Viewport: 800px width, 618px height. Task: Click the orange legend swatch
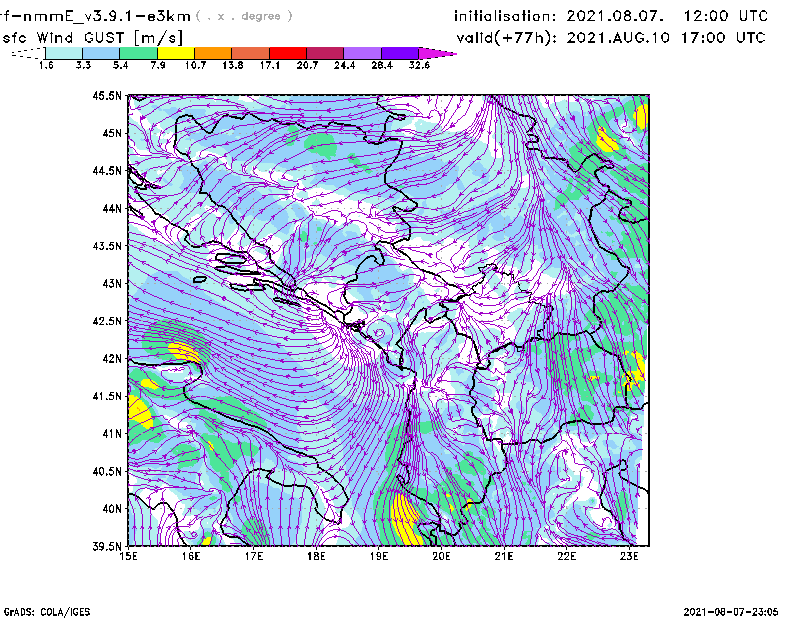point(213,53)
